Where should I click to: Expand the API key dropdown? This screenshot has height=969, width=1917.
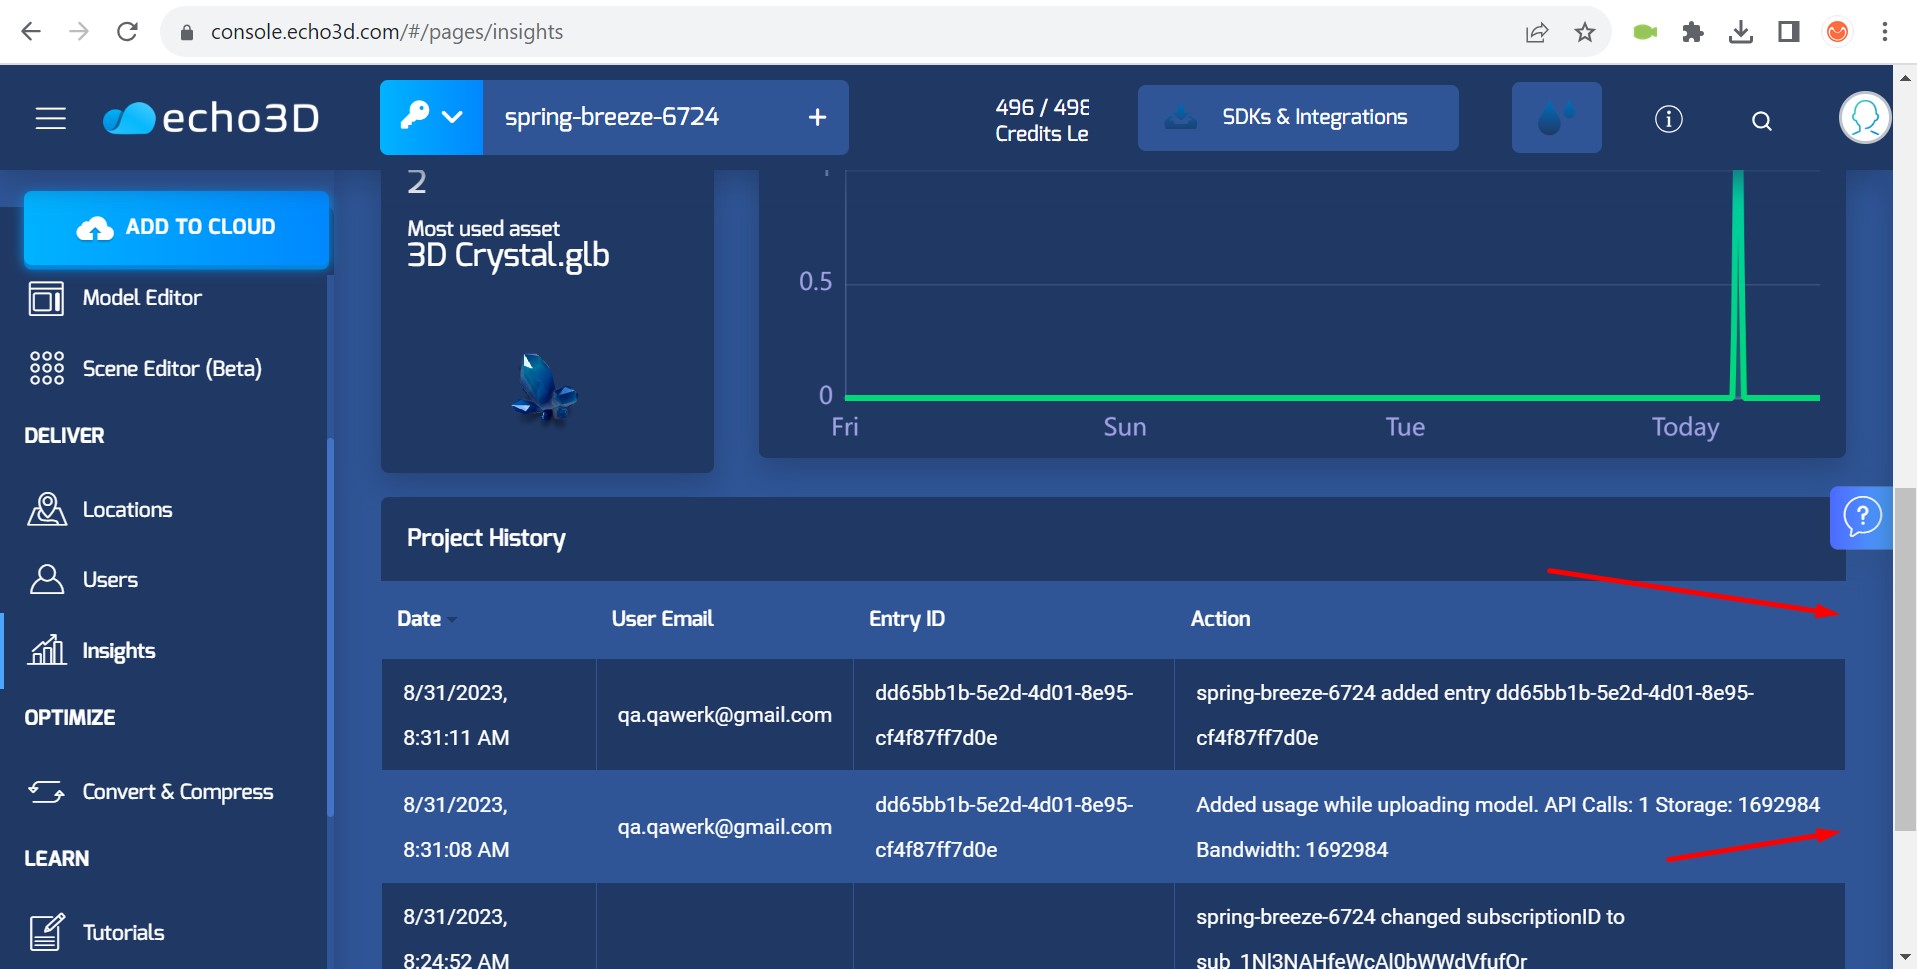pos(431,117)
